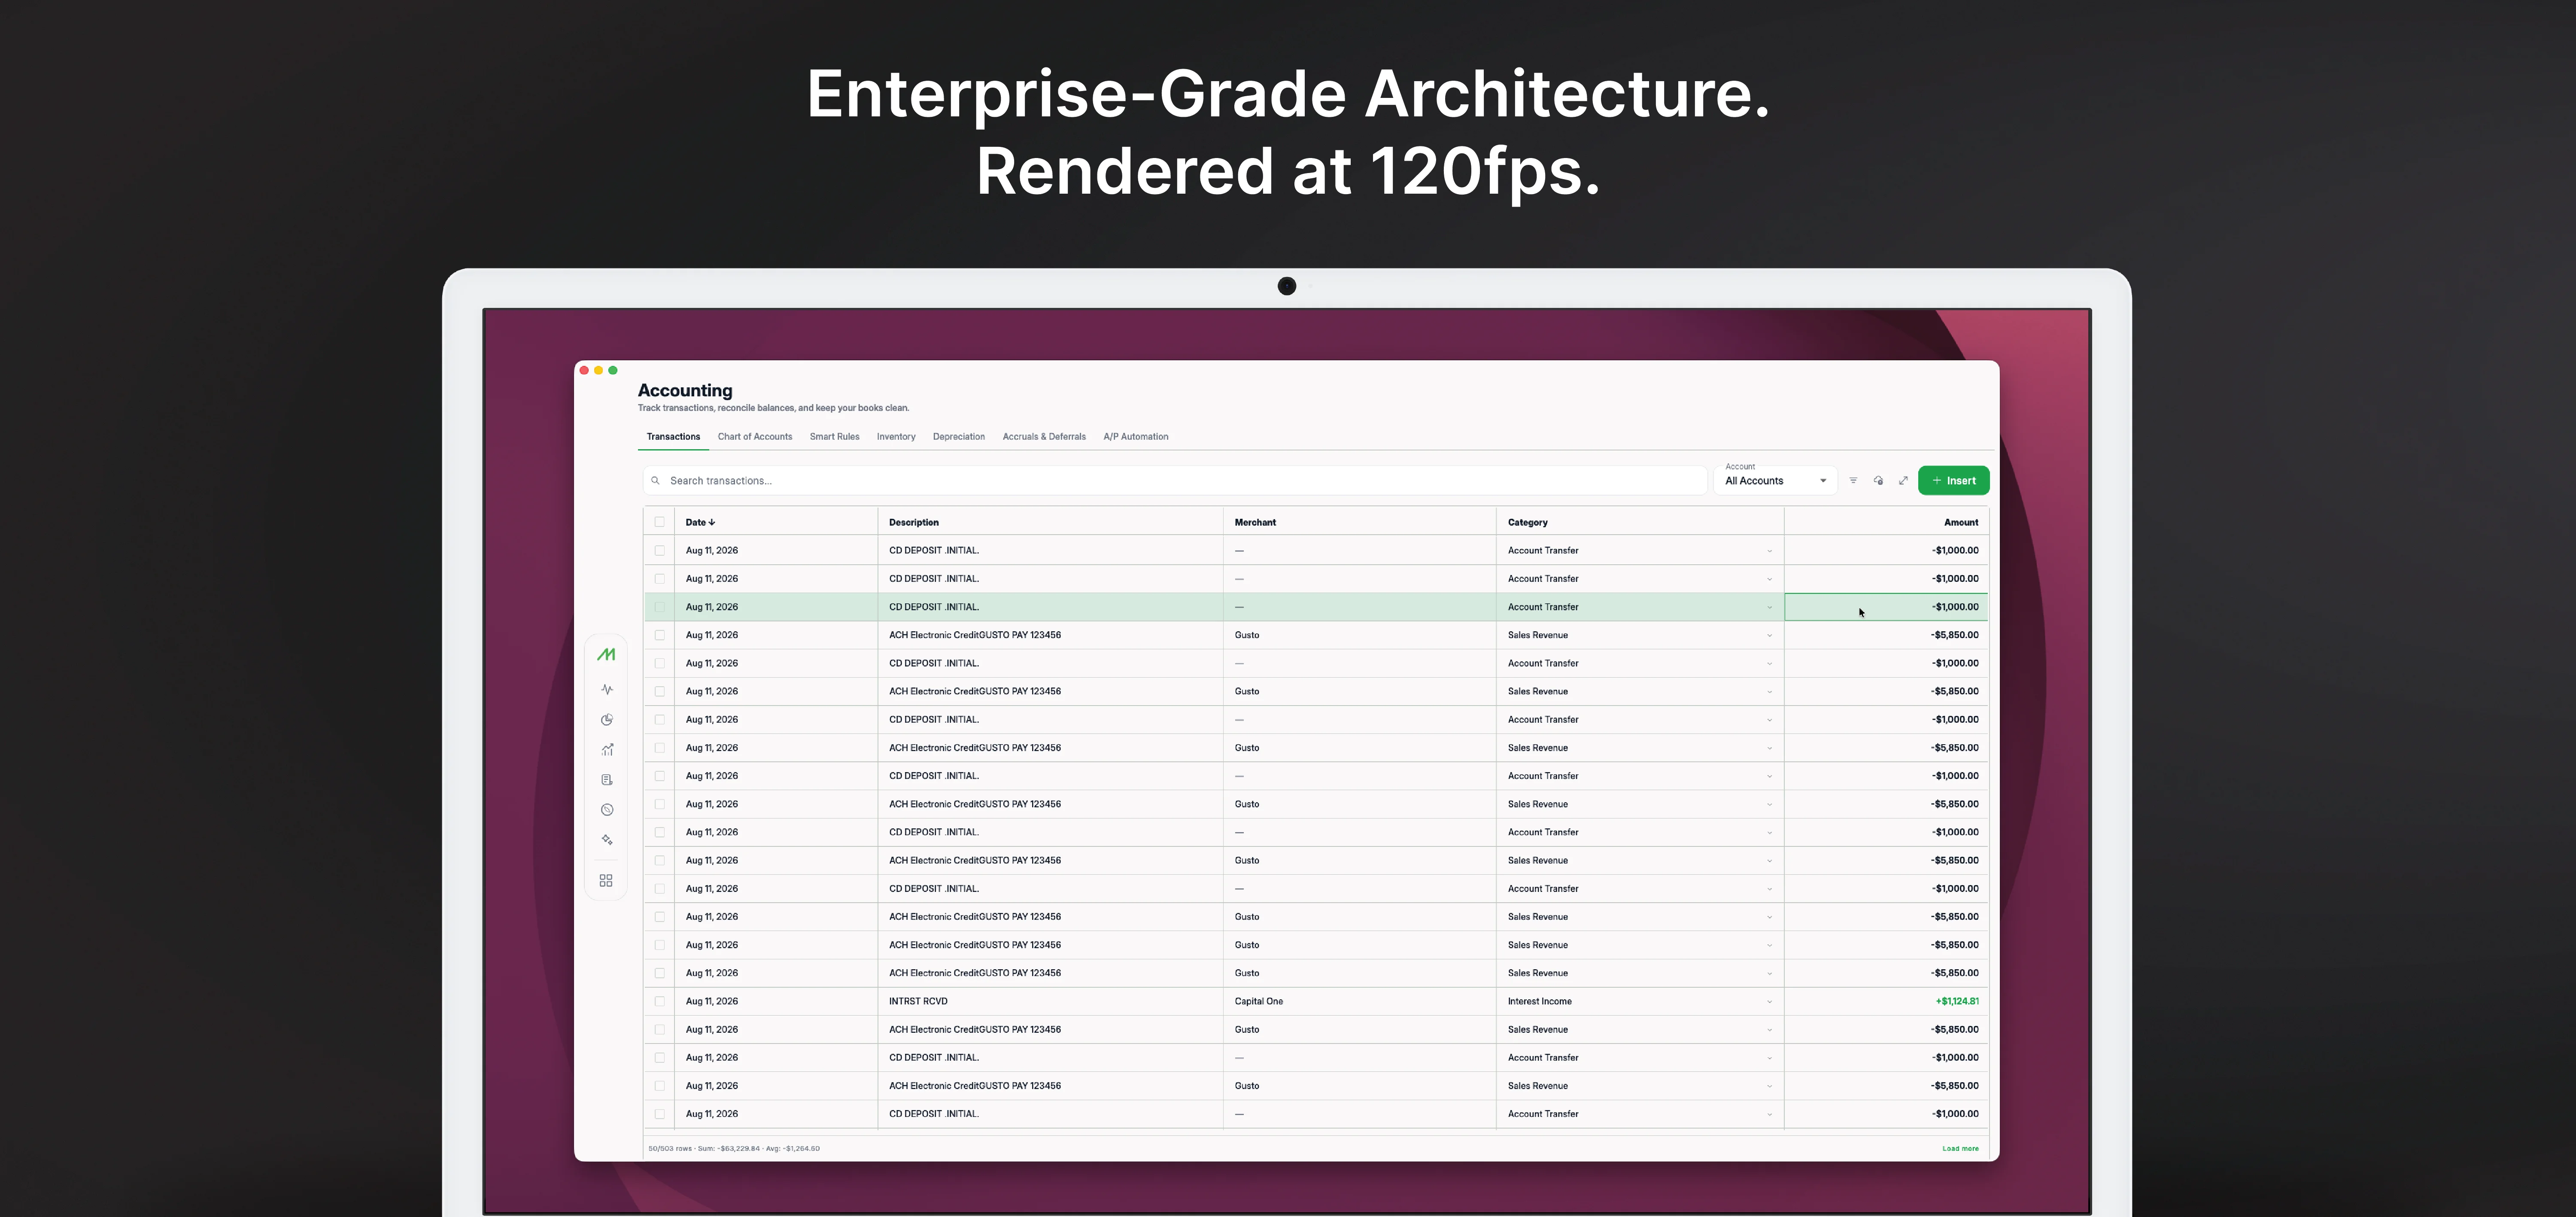Click the filter lines icon beside All Accounts
Screen dimensions: 2576x1217
(1853, 481)
